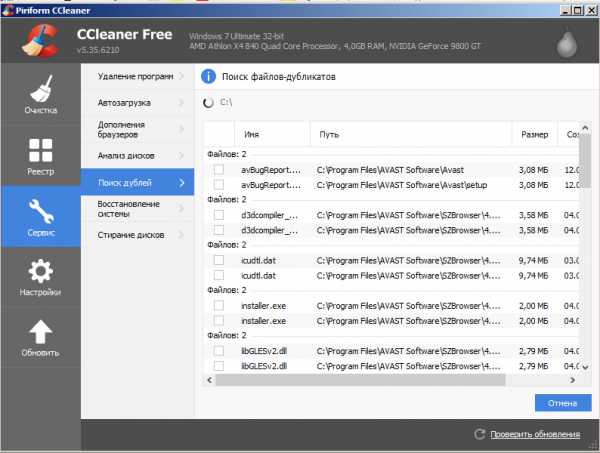
Task: Expand chevron next to Удаление программ
Action: [181, 76]
